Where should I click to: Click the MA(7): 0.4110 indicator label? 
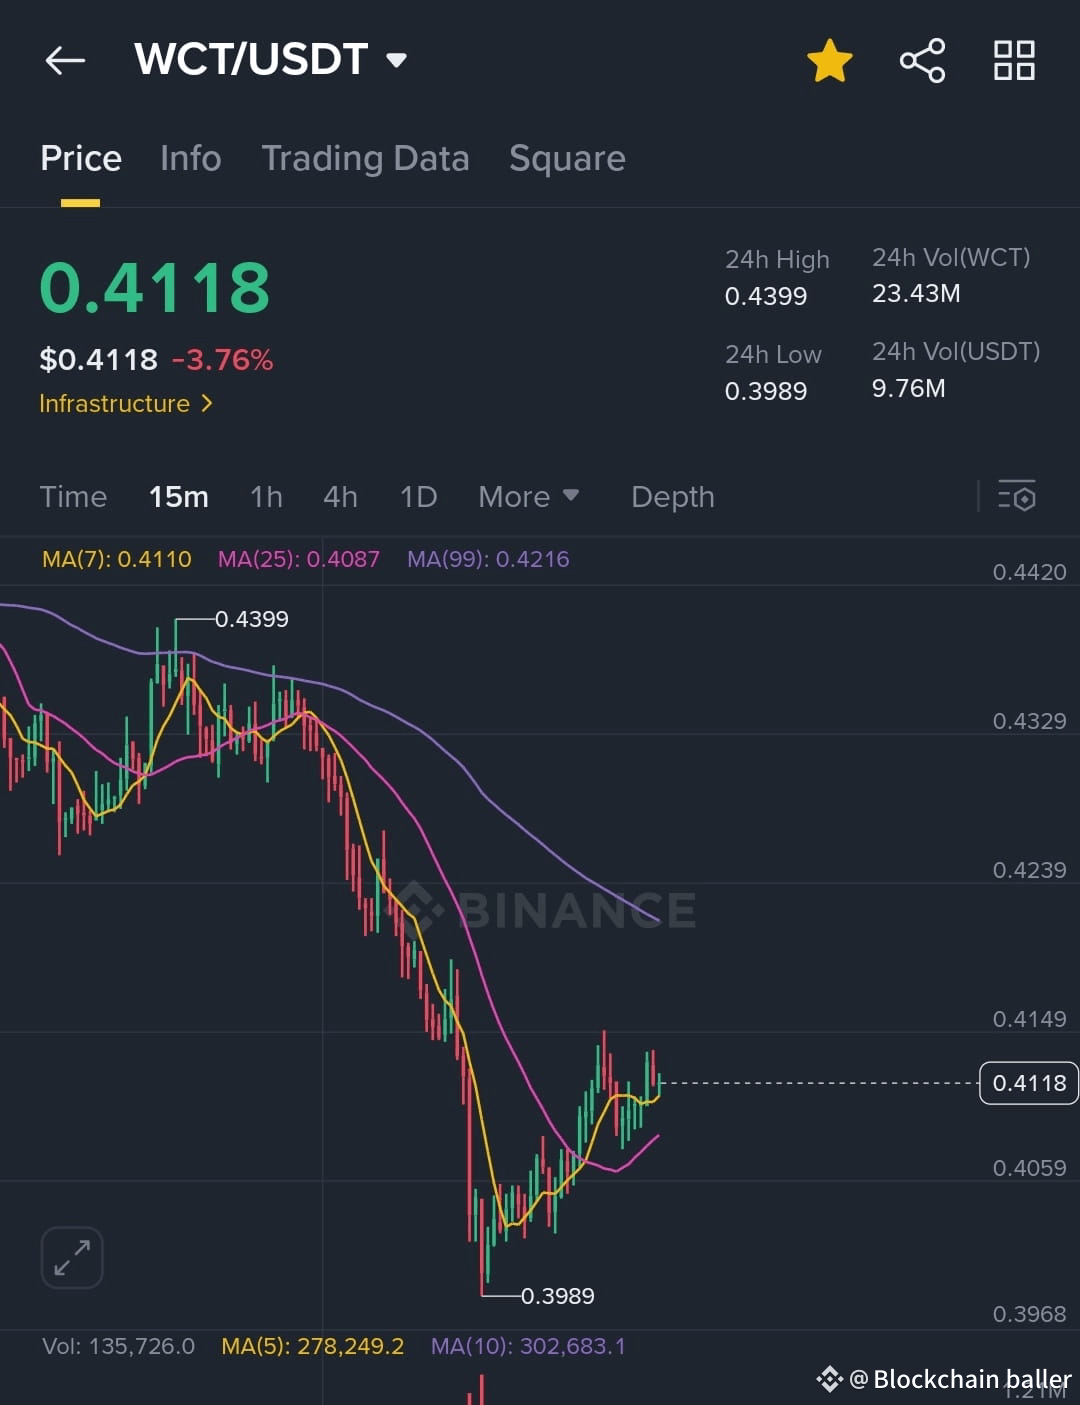117,559
